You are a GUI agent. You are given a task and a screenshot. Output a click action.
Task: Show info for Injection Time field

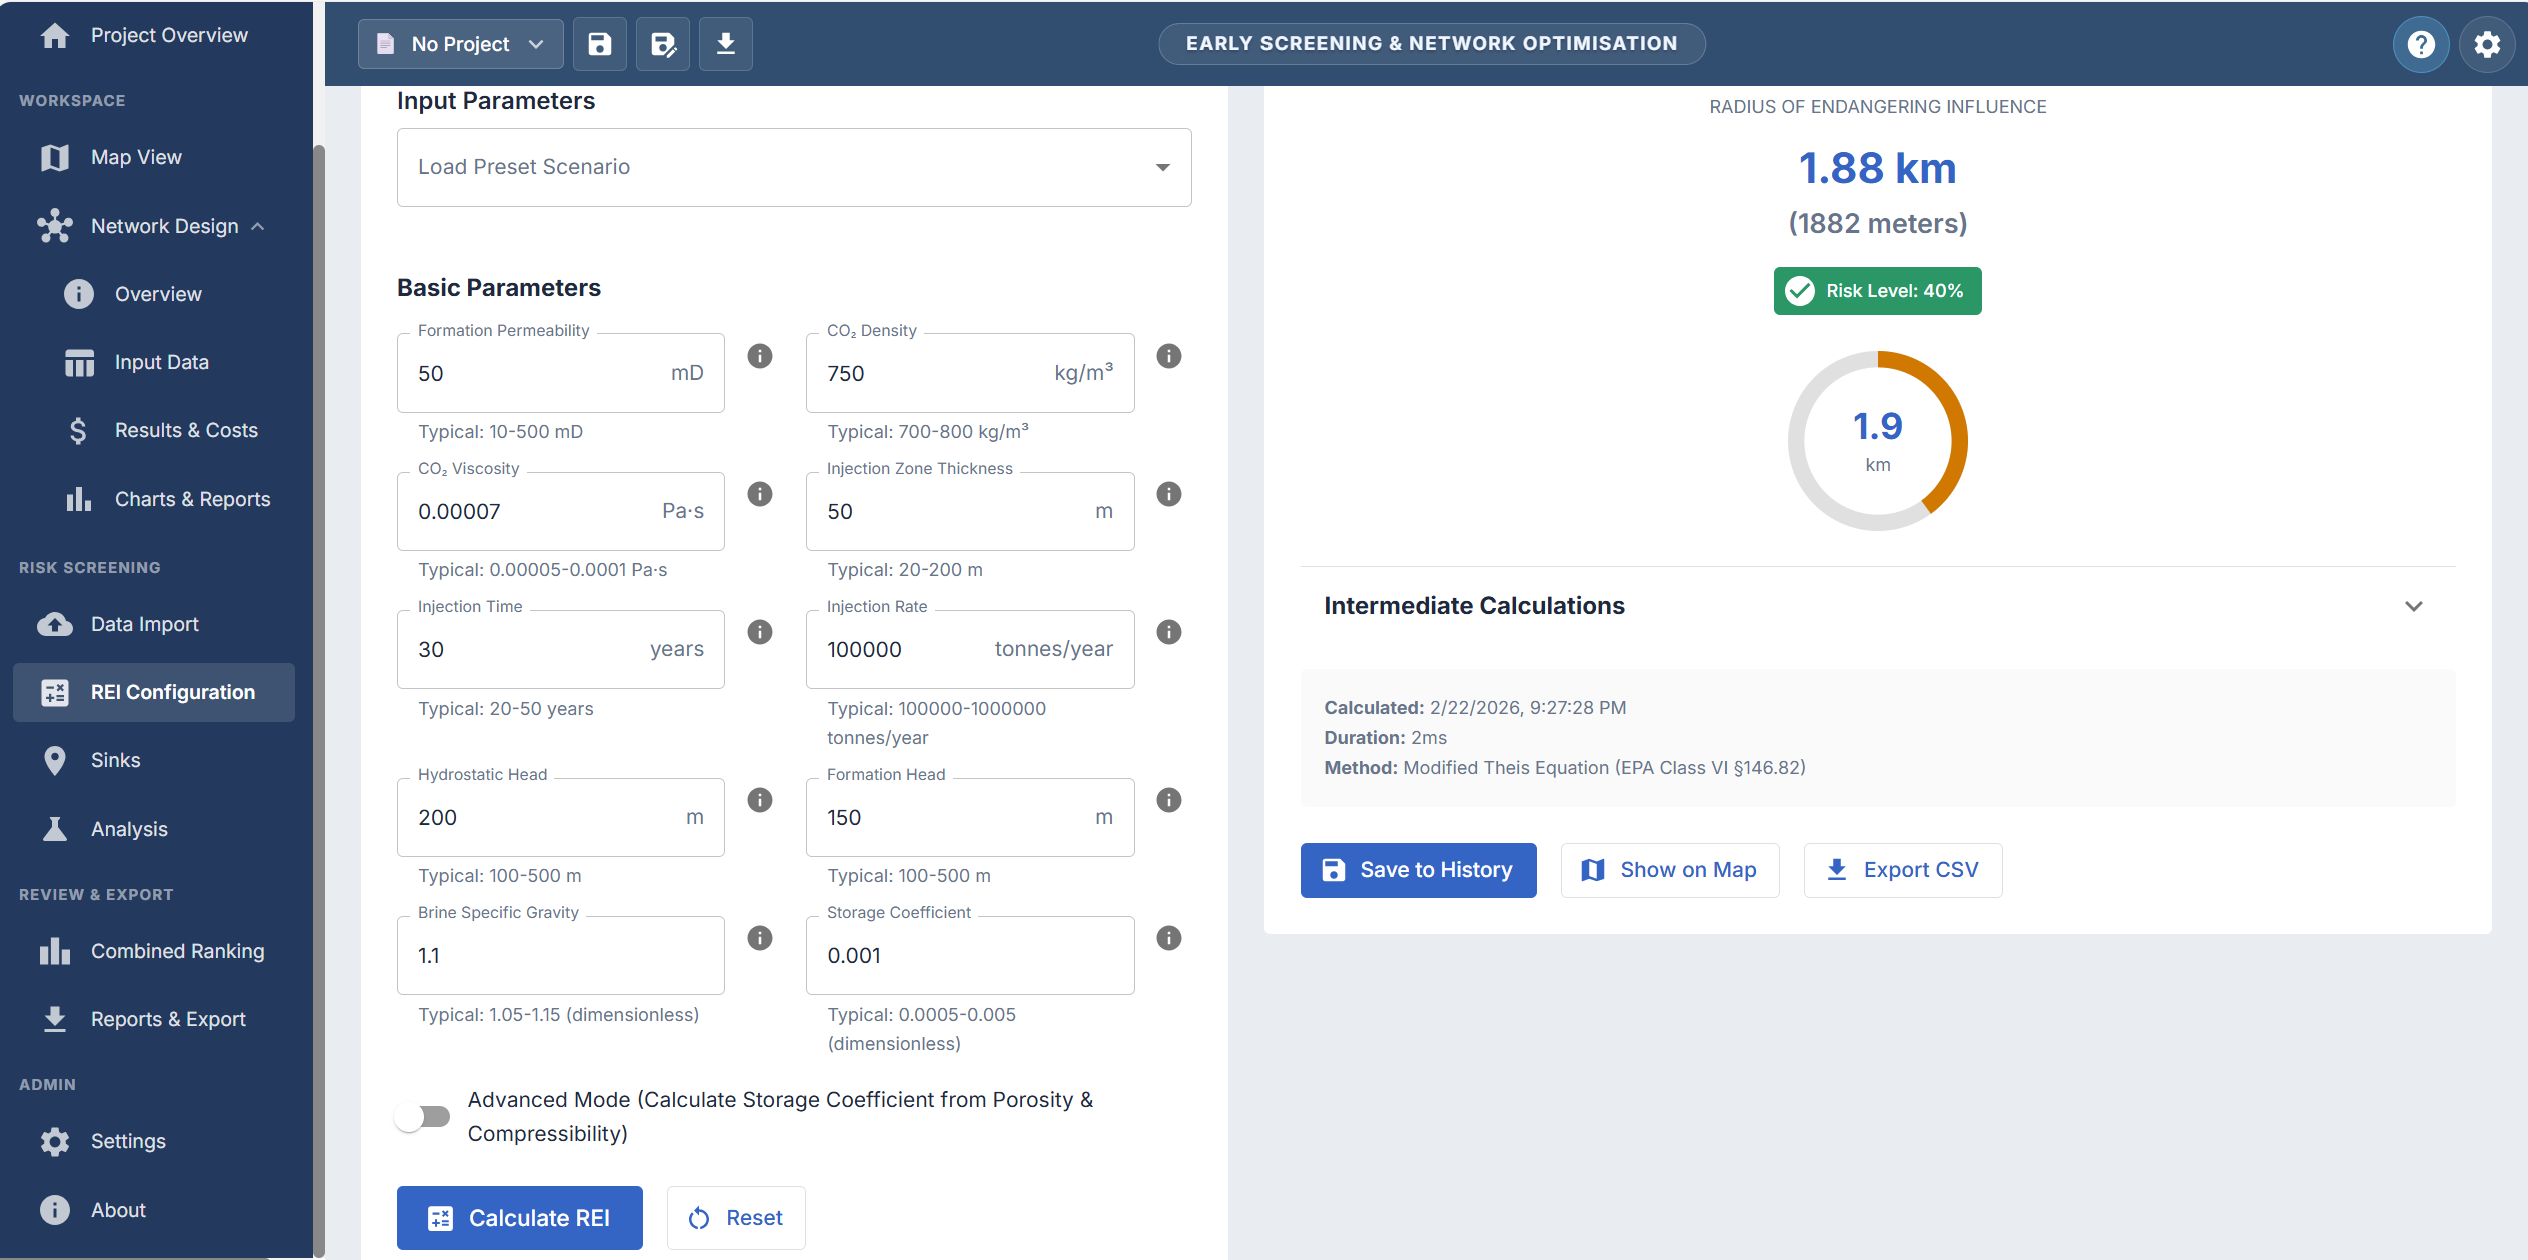(x=760, y=632)
